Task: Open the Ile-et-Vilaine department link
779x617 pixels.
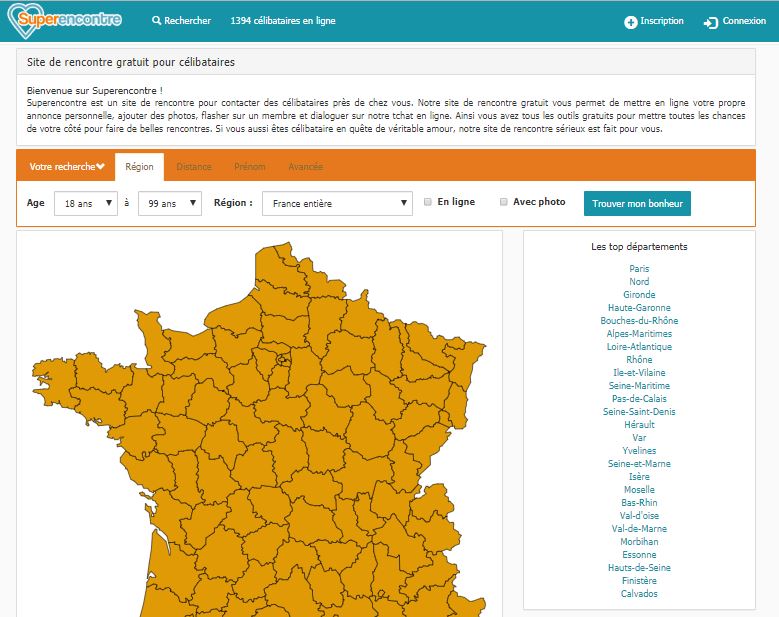Action: pos(639,373)
